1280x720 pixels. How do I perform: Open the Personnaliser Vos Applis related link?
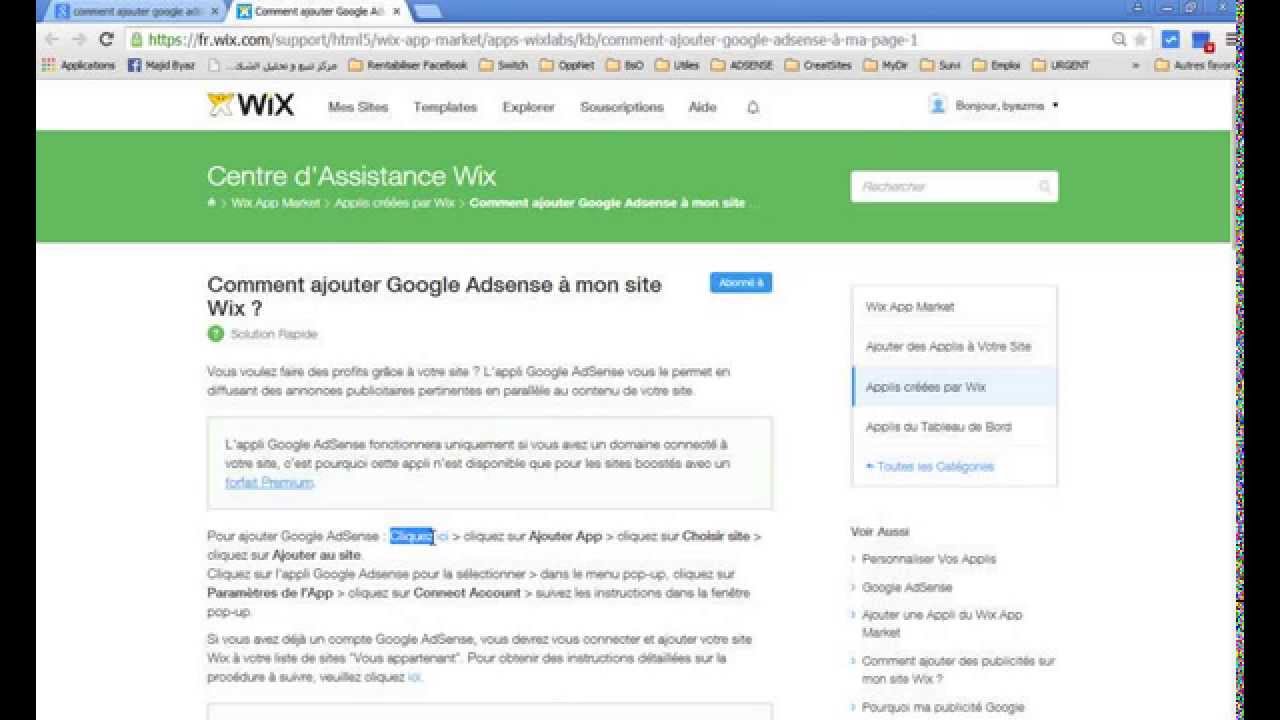pos(929,559)
